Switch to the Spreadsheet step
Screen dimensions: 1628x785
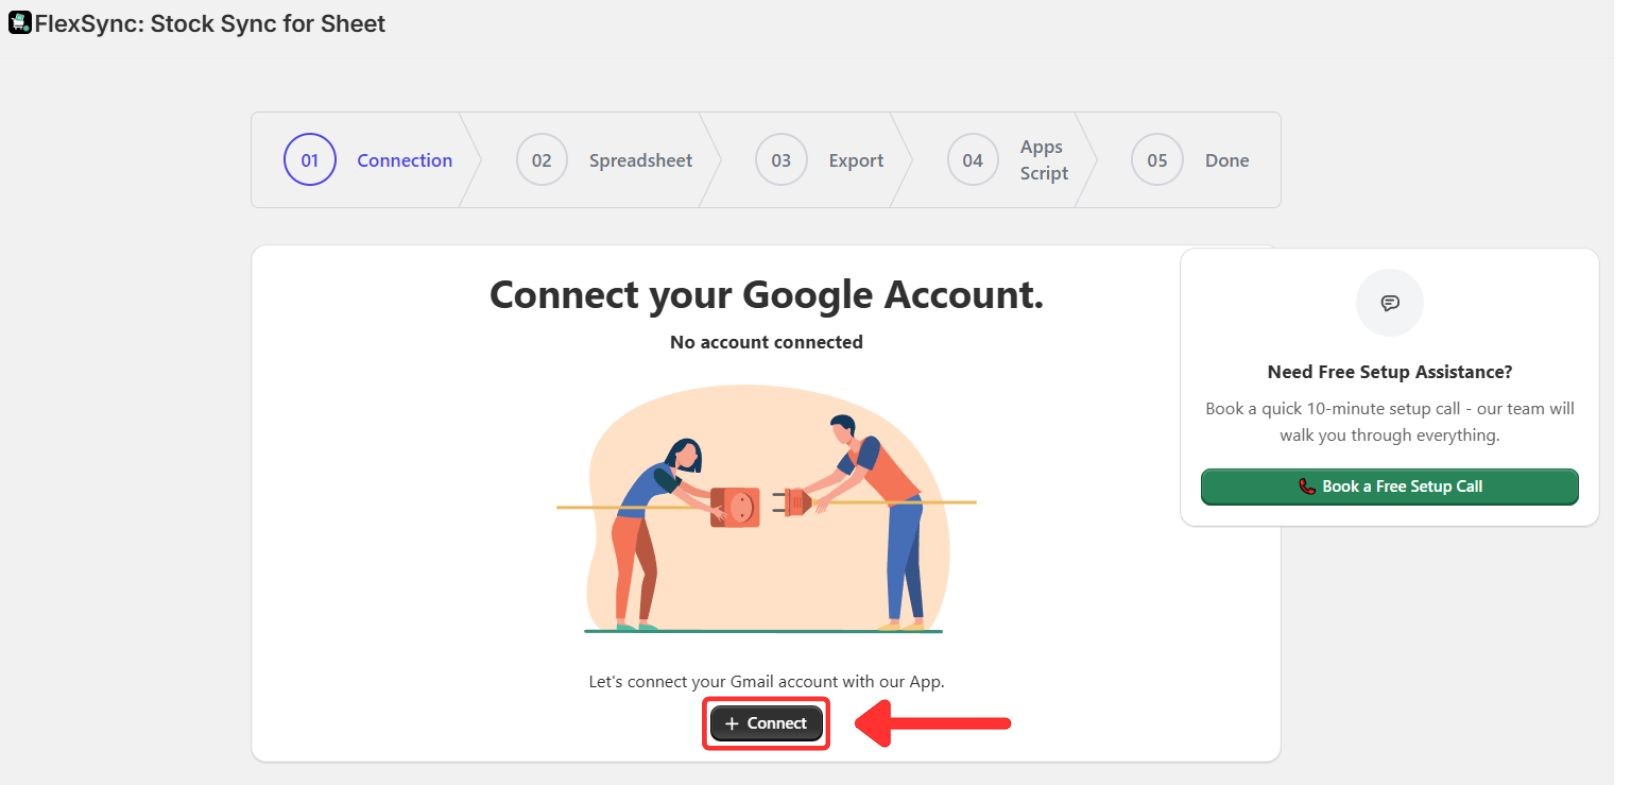pyautogui.click(x=640, y=160)
